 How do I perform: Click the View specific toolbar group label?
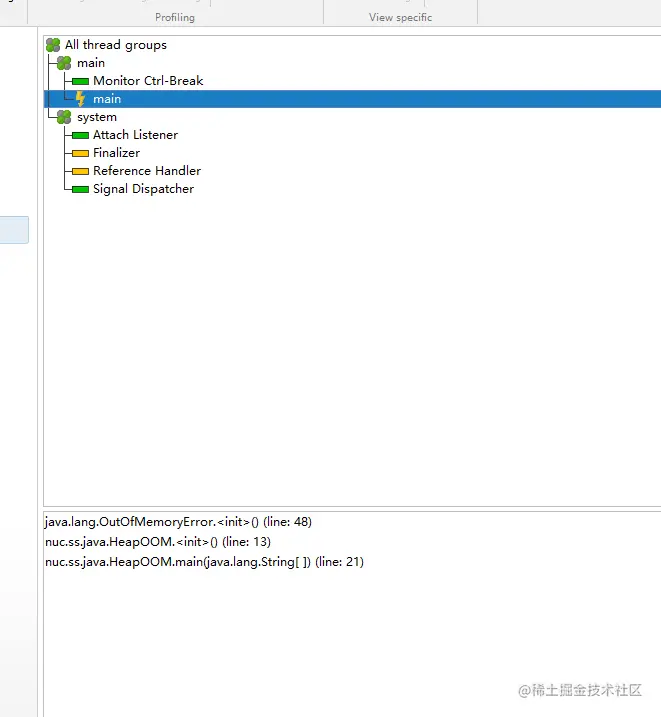click(400, 17)
